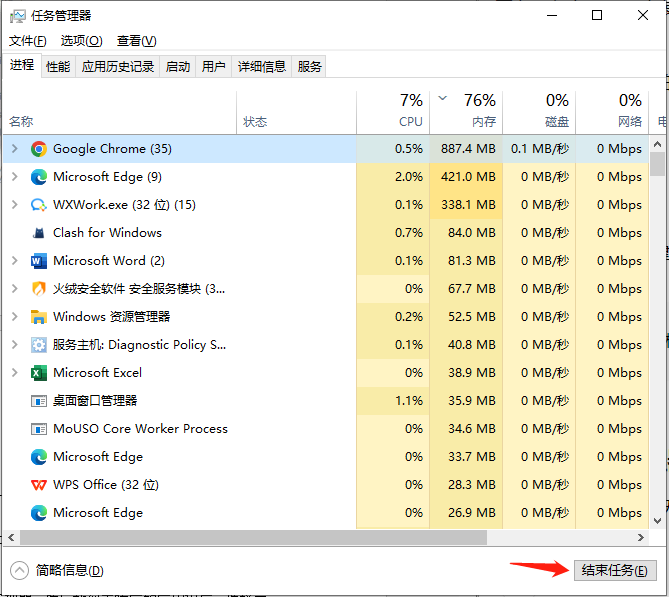
Task: Minimize the 任务管理器 window
Action: coord(552,16)
